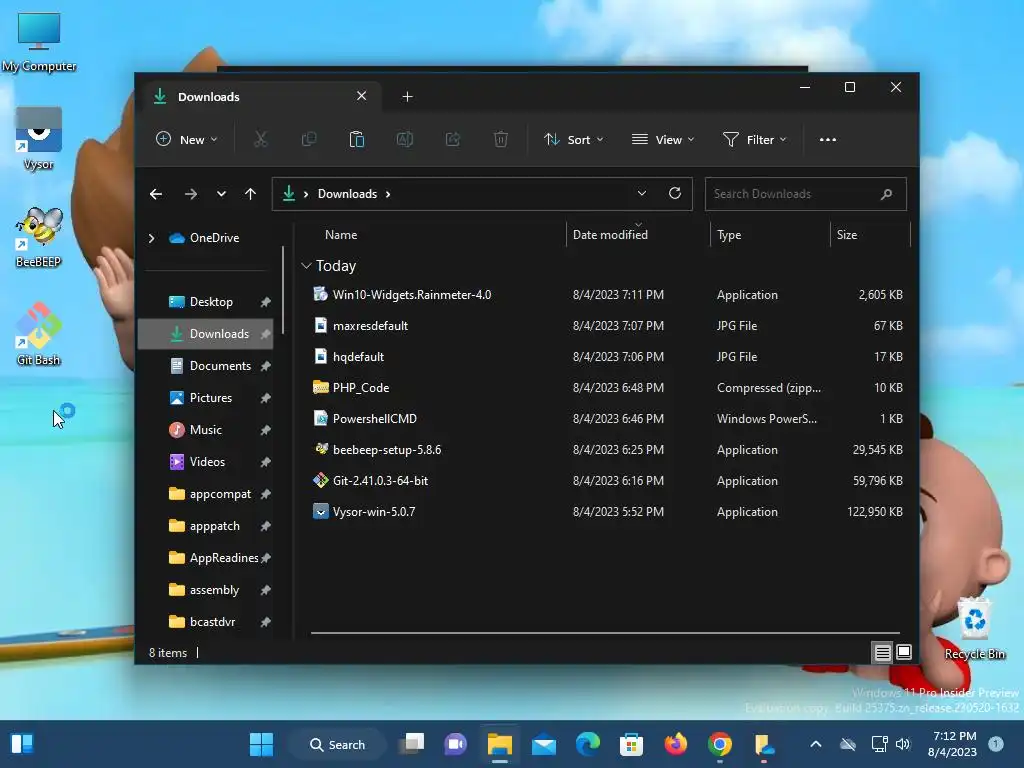Image resolution: width=1024 pixels, height=768 pixels.
Task: Go back with the left arrow
Action: tap(155, 194)
